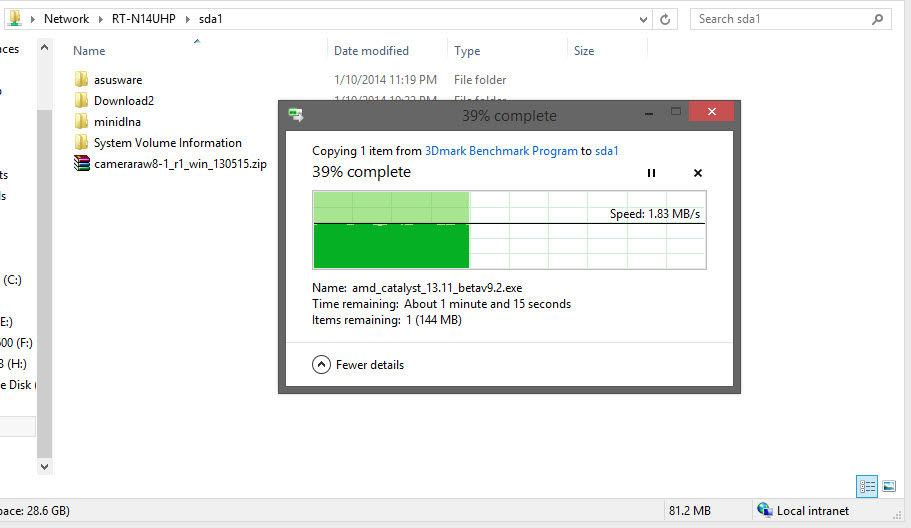Click the copy progress graph
Viewport: 911px width, 528px height.
pyautogui.click(x=510, y=230)
